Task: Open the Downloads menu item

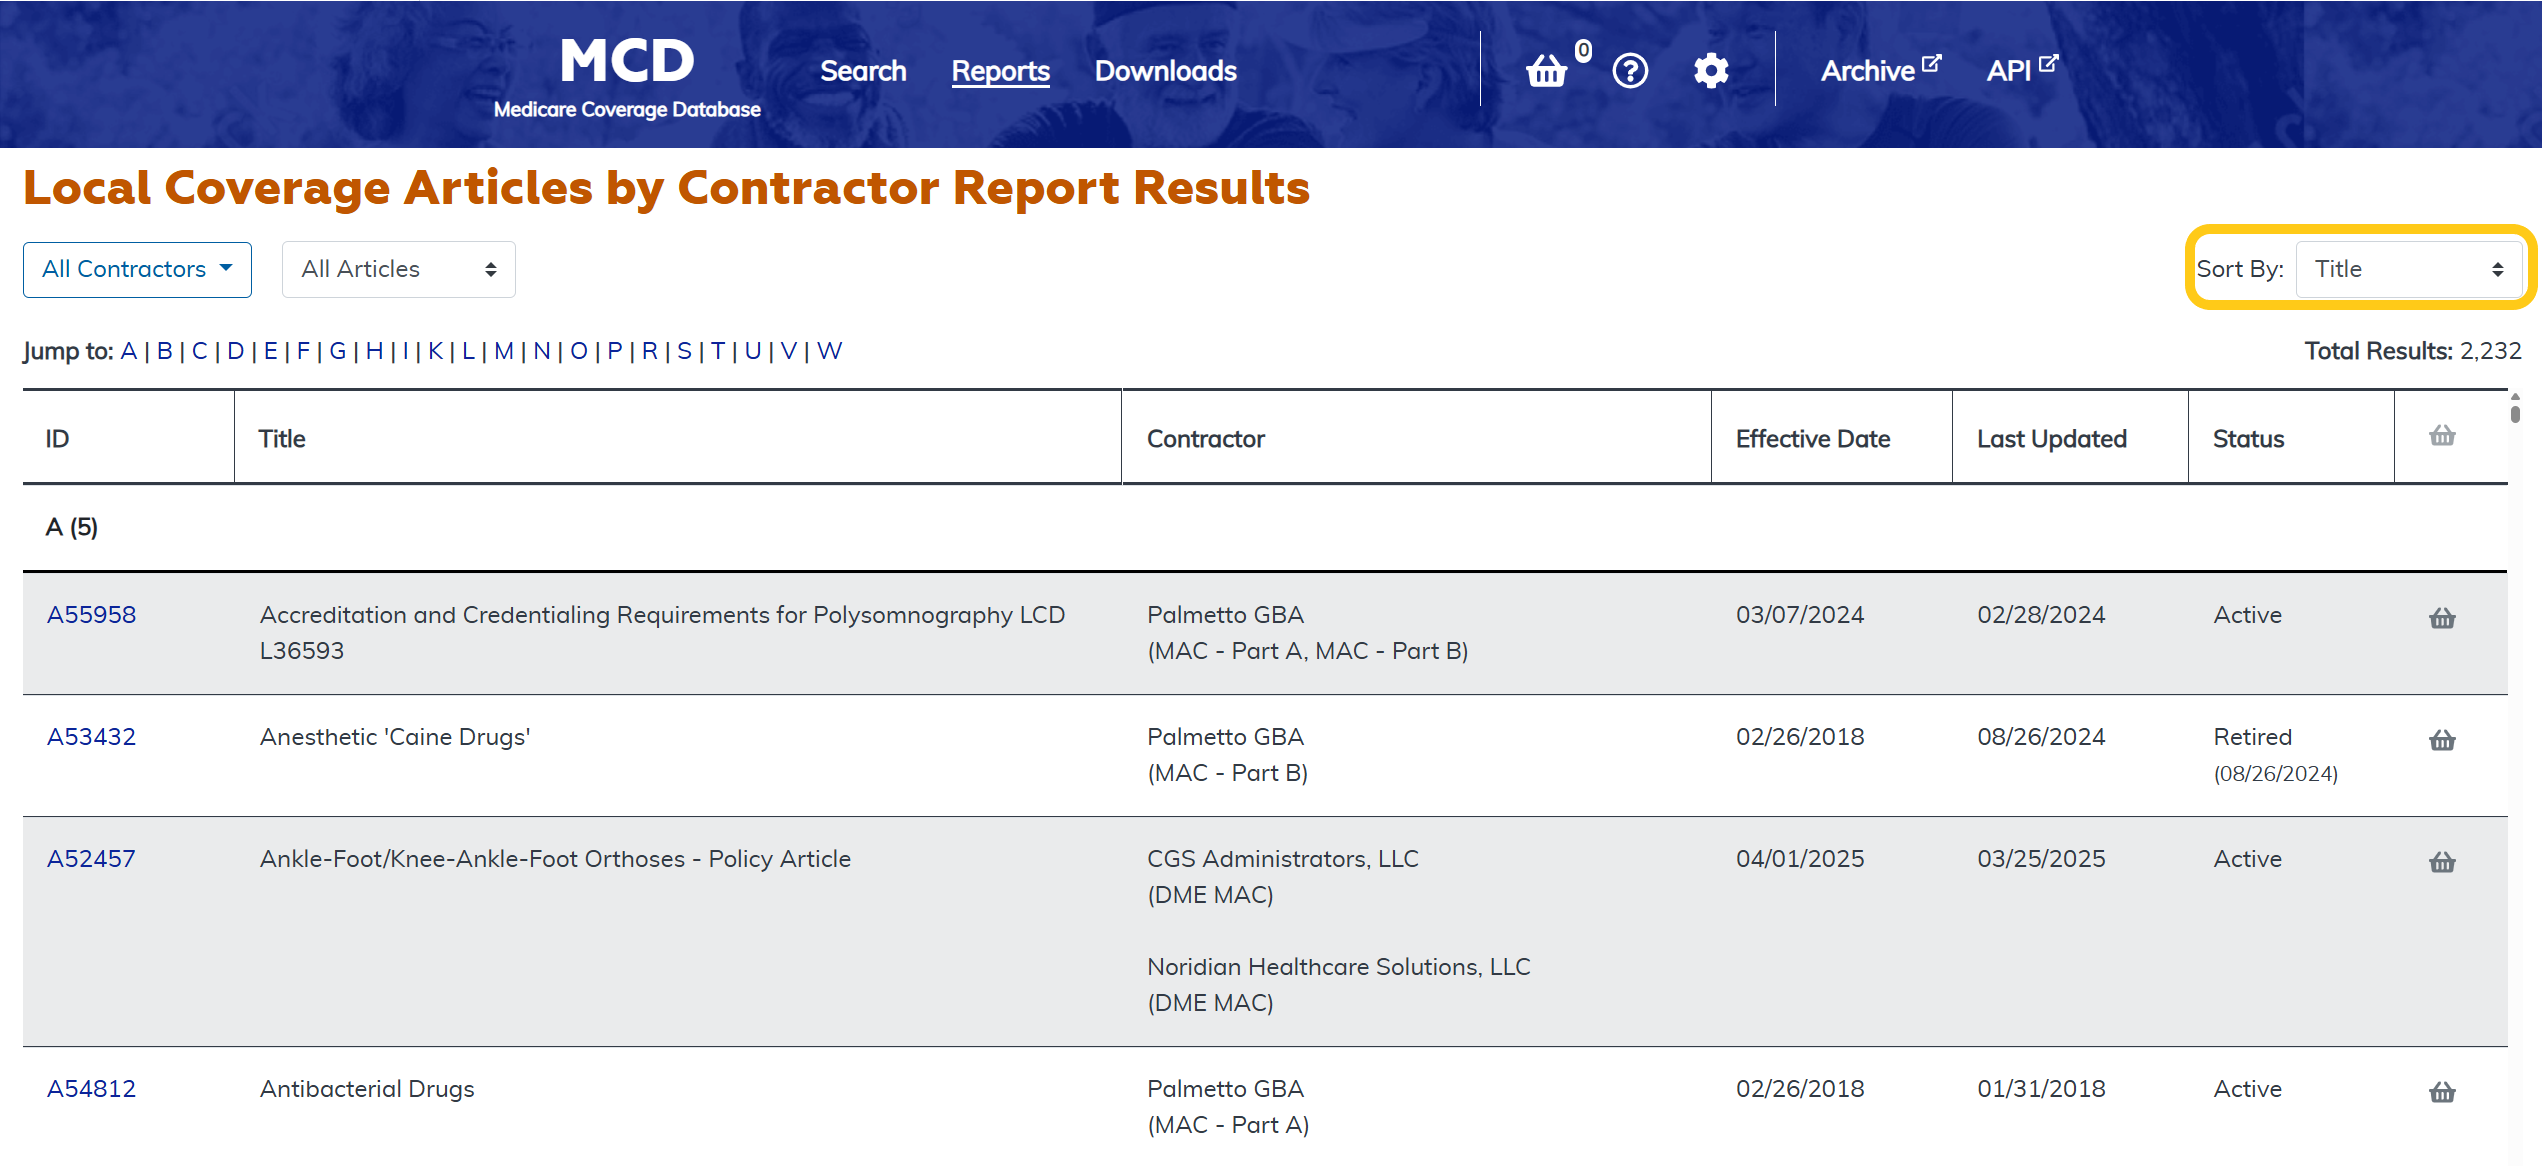Action: 1165,71
